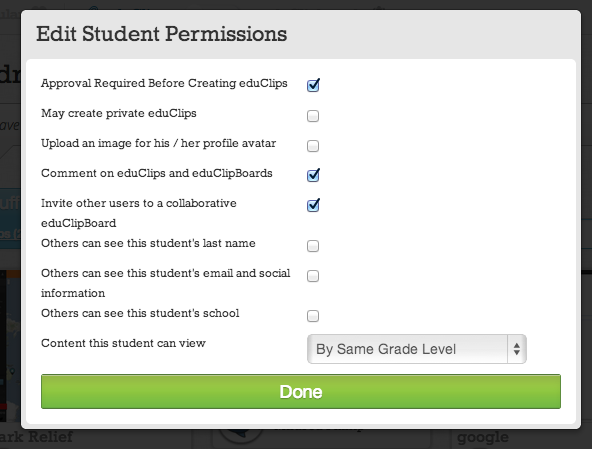Toggle email and social information visibility checkbox
The height and width of the screenshot is (449, 592).
pos(313,276)
